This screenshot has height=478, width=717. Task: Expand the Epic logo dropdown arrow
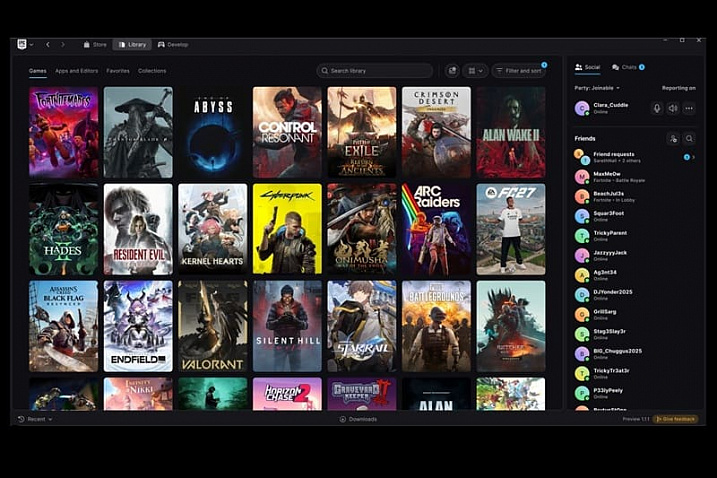tap(32, 45)
